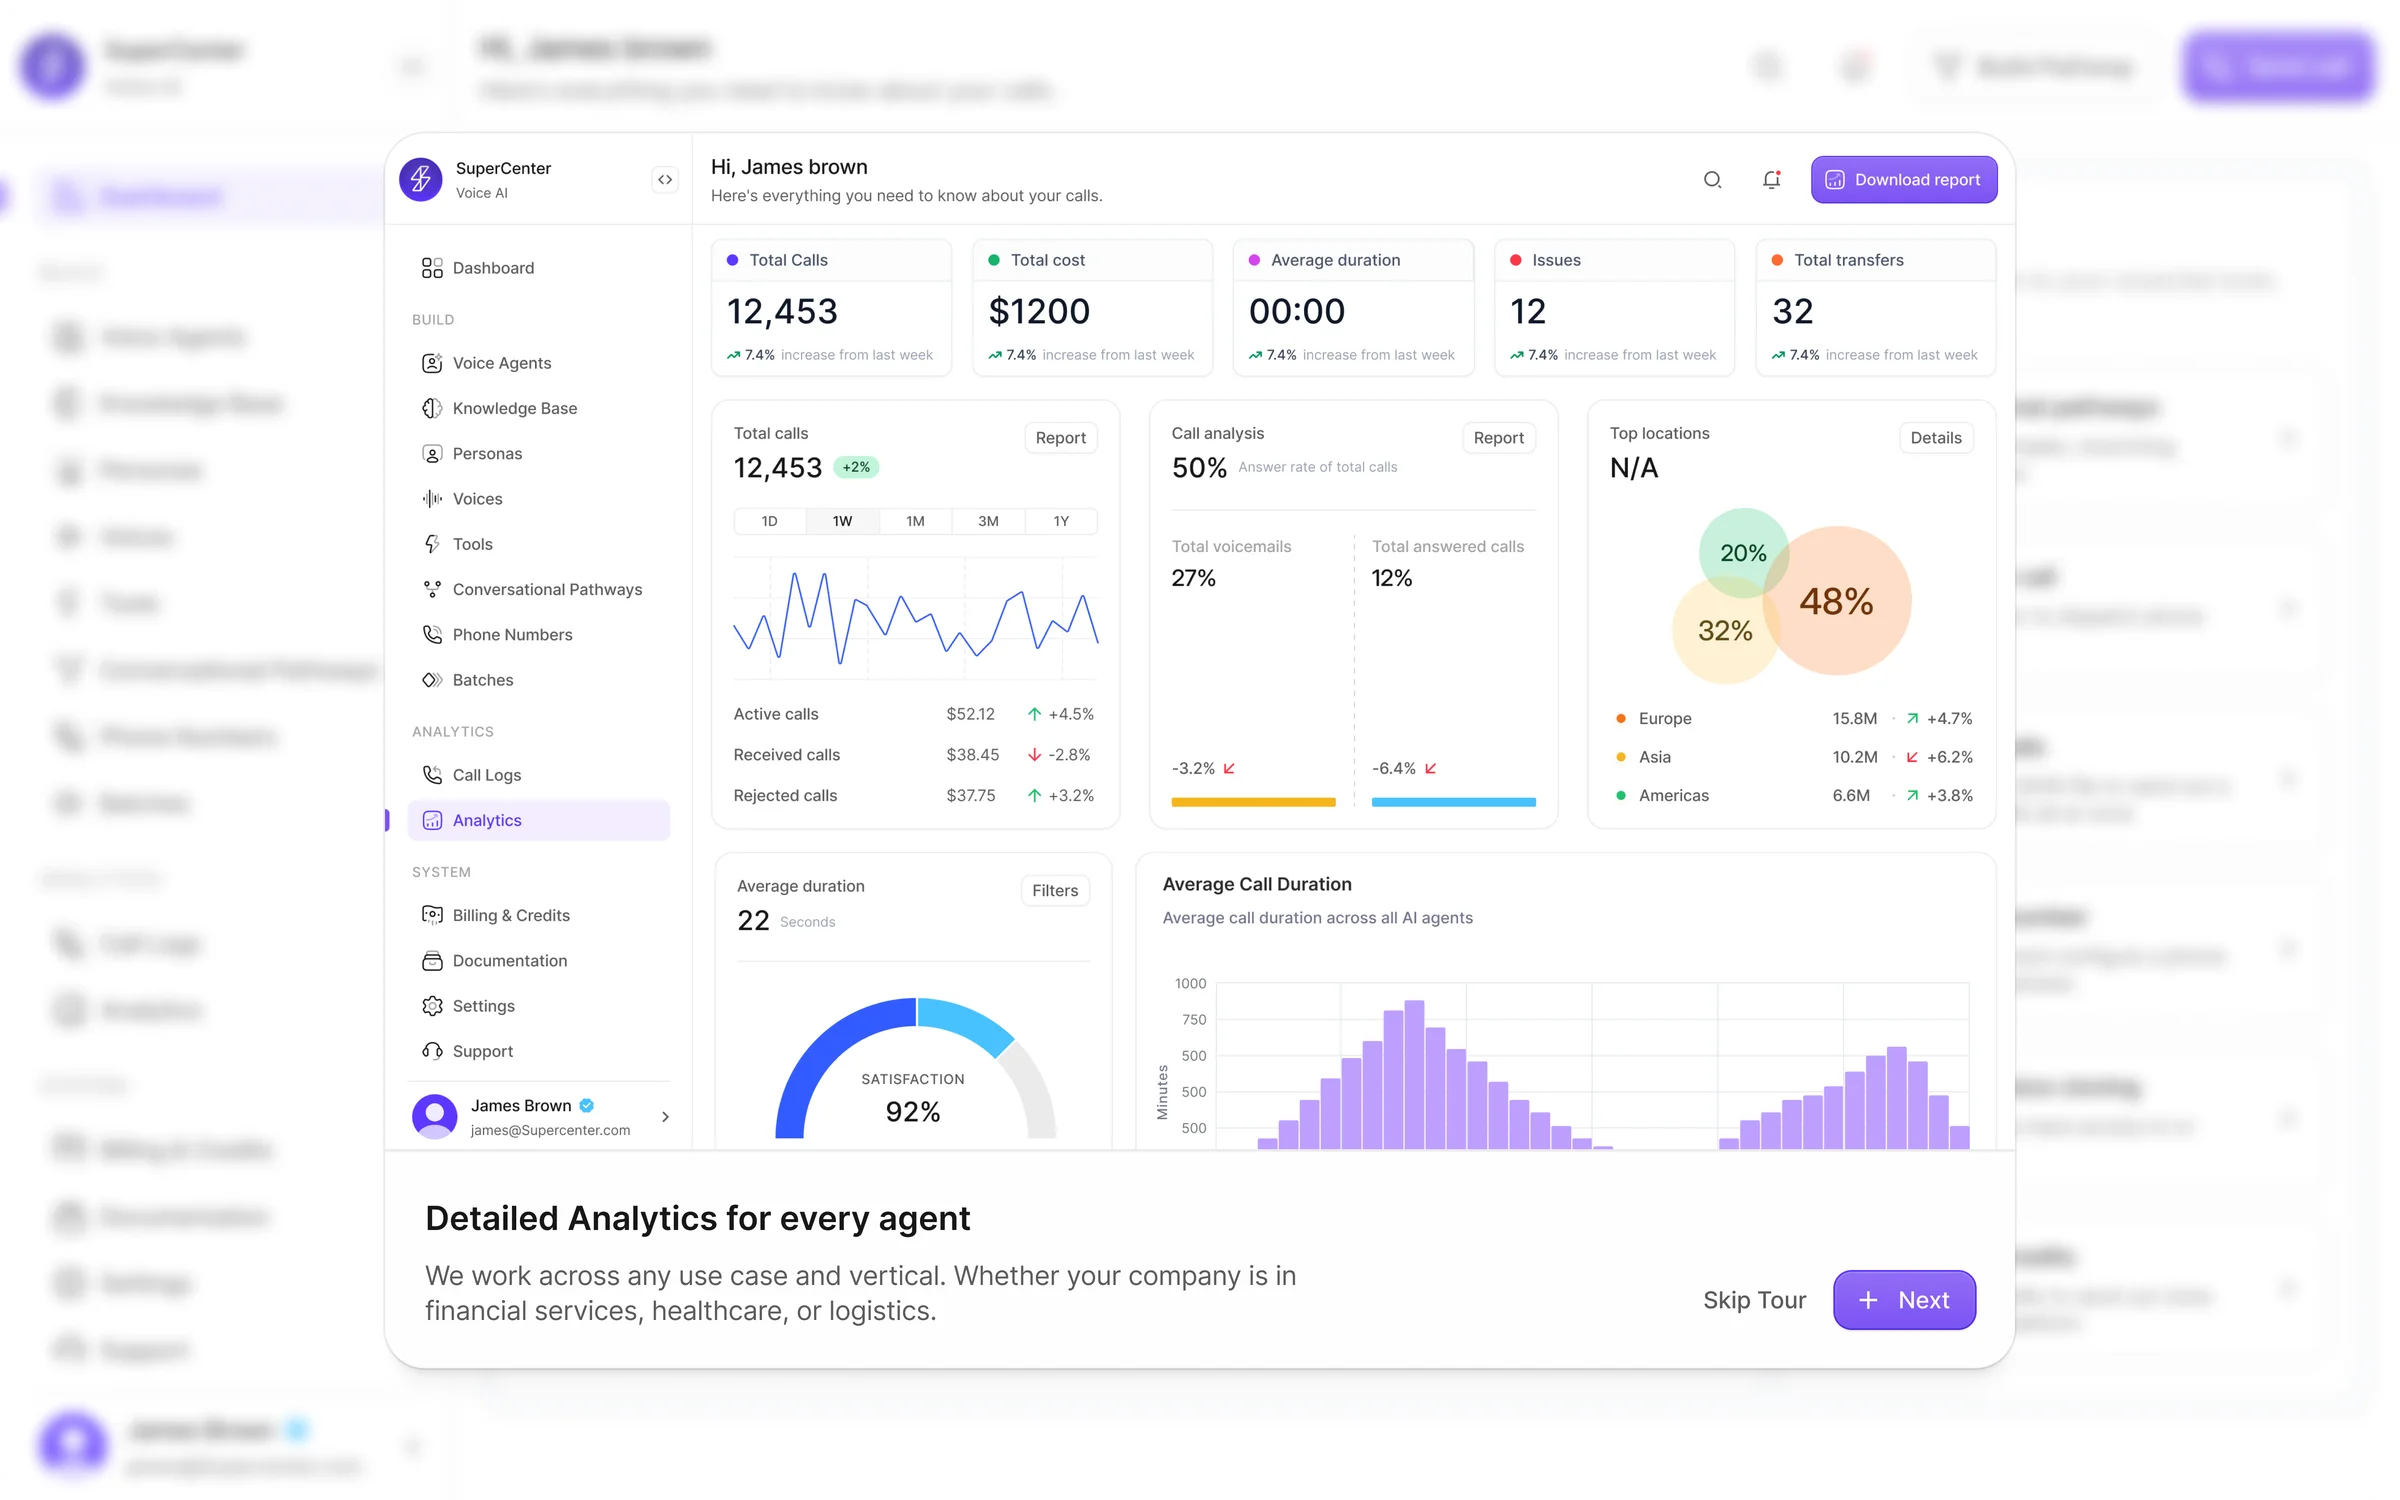Click the James Brown avatar

(x=434, y=1117)
